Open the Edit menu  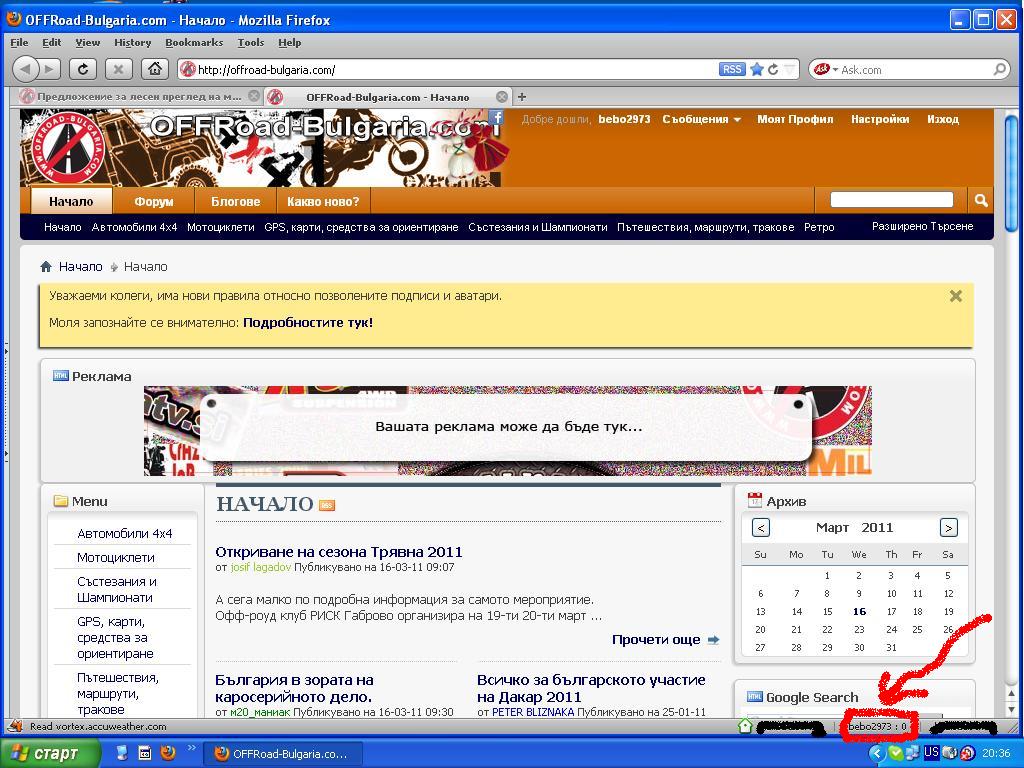[x=52, y=42]
